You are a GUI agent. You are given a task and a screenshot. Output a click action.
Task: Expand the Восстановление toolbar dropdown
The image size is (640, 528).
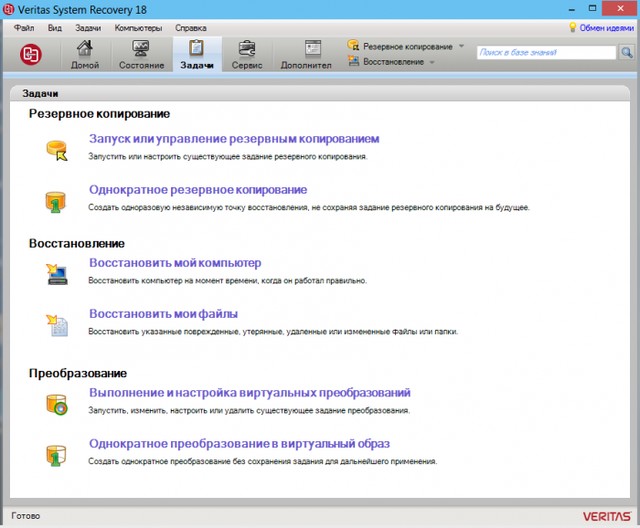[432, 62]
